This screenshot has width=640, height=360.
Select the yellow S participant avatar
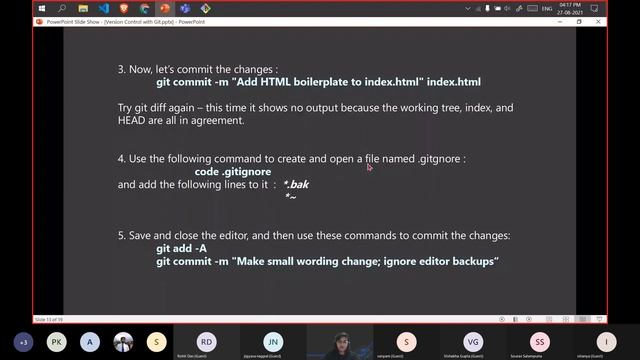coord(156,342)
